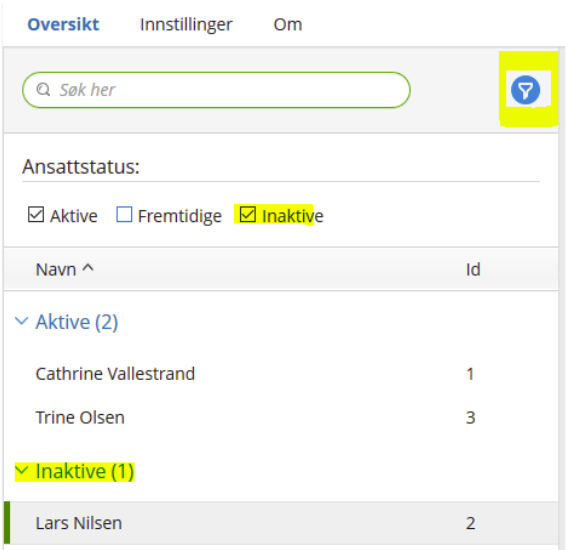Select employee Trine Olsen
This screenshot has height=550, width=570.
[281, 417]
